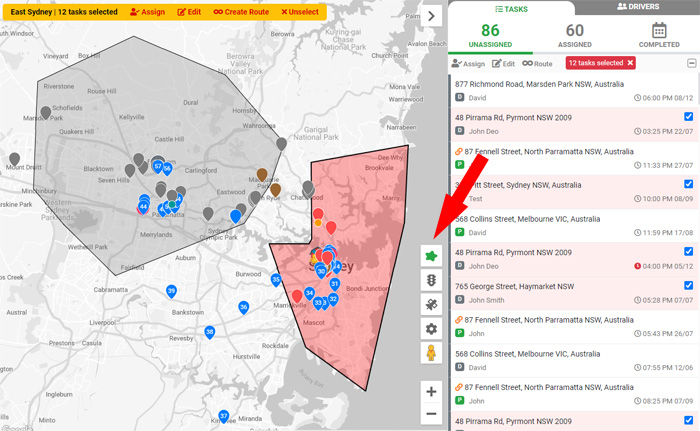
Task: Select the yellow Street View pegman
Action: point(431,353)
